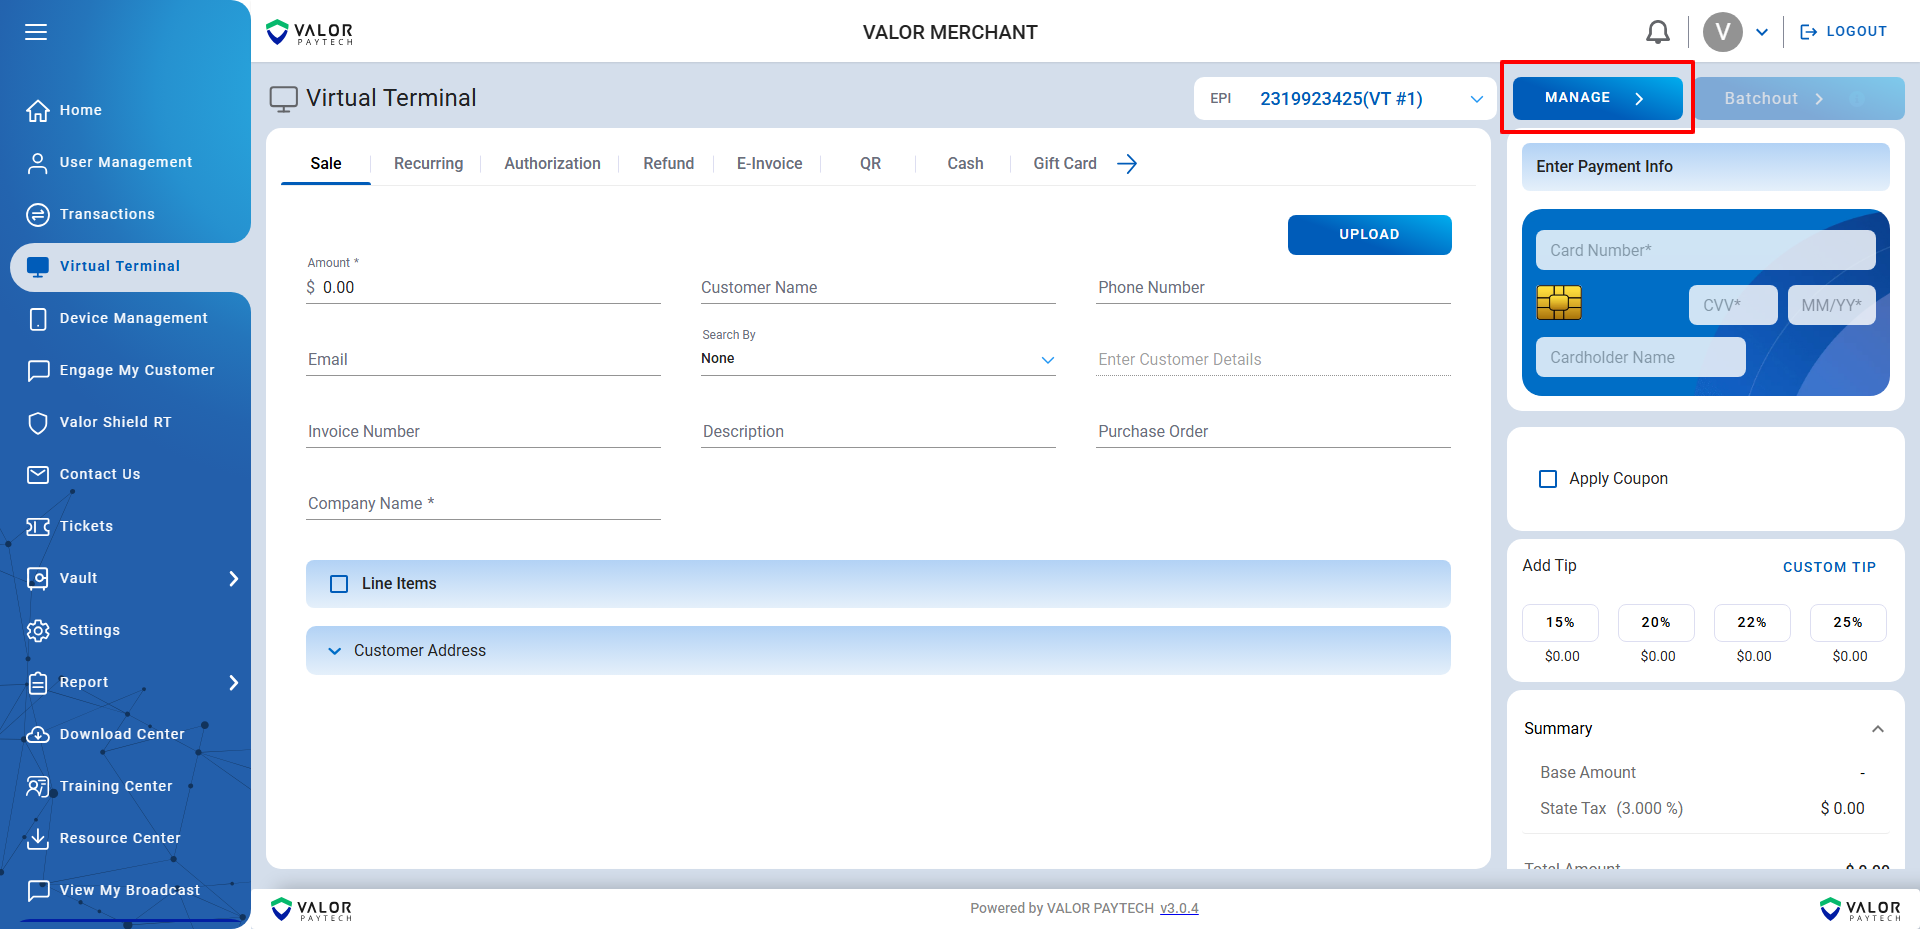Viewport: 1920px width, 929px height.
Task: Click the MM/YY expiry field
Action: [1831, 306]
